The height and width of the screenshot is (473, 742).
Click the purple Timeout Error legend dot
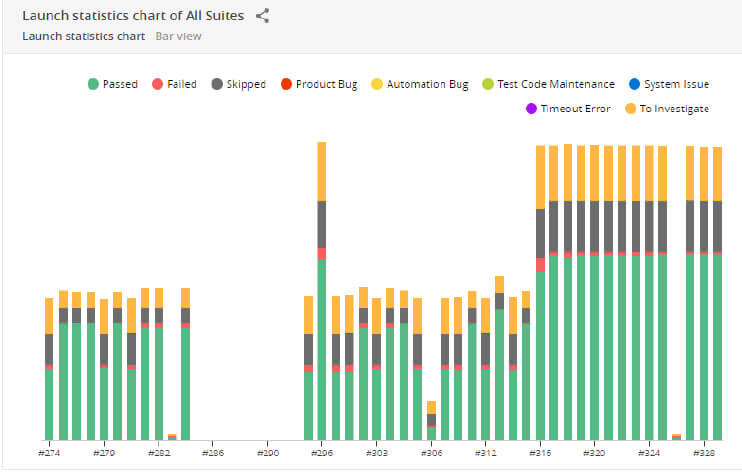[530, 108]
